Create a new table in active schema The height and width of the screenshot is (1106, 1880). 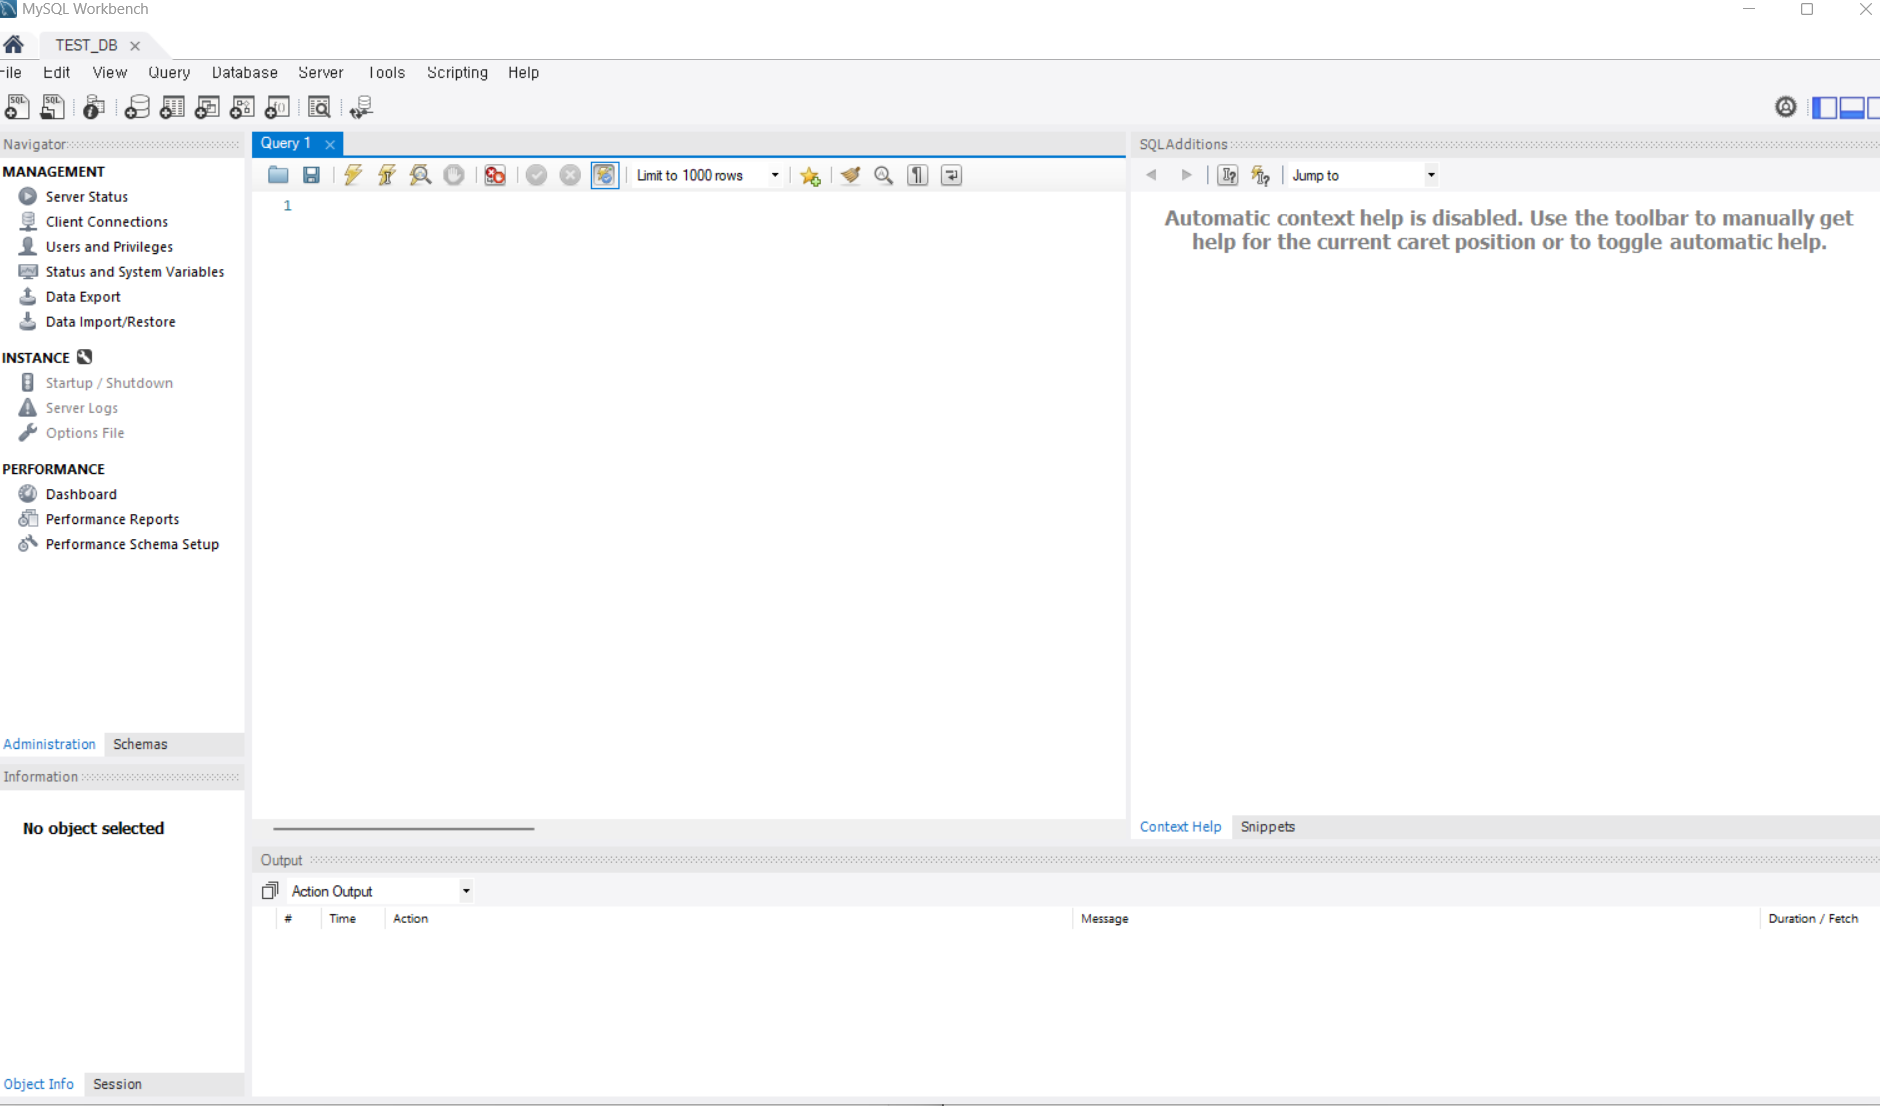pos(172,107)
